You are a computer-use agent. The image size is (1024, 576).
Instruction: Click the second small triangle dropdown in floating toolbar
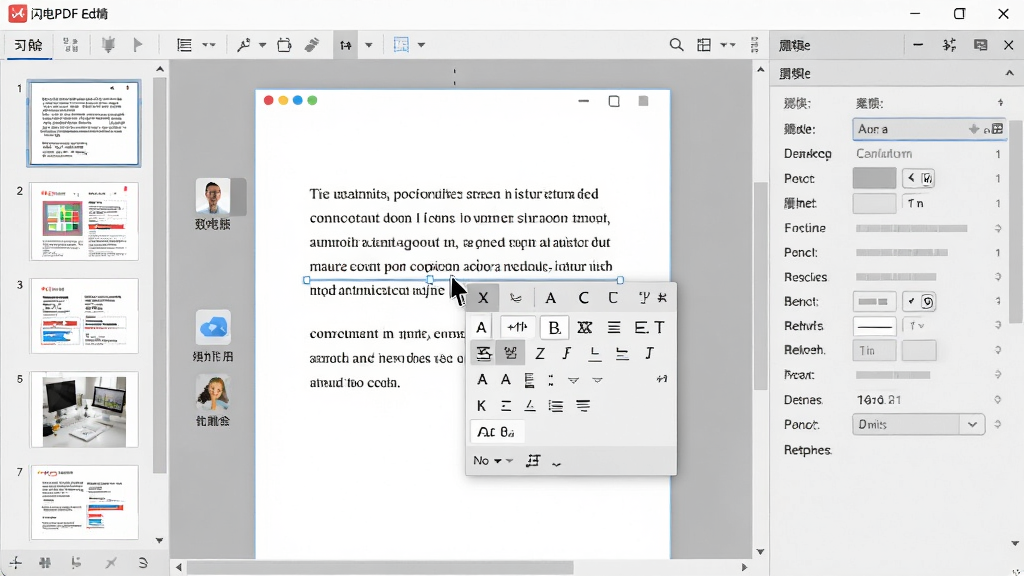[597, 380]
